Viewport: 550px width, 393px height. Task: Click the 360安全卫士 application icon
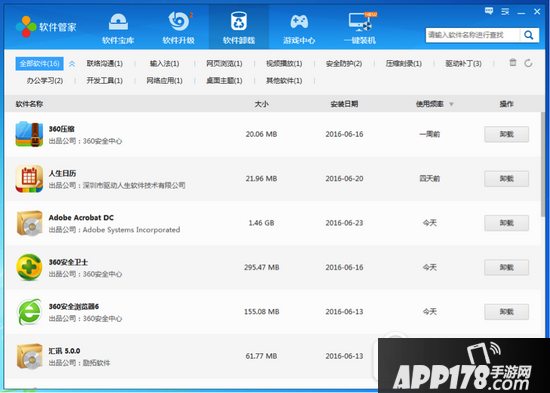coord(29,267)
